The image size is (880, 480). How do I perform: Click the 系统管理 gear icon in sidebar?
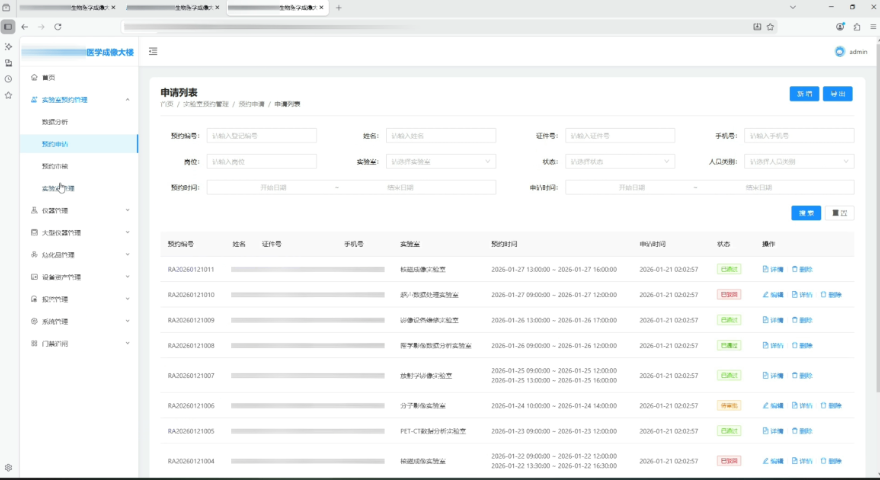pyautogui.click(x=34, y=321)
